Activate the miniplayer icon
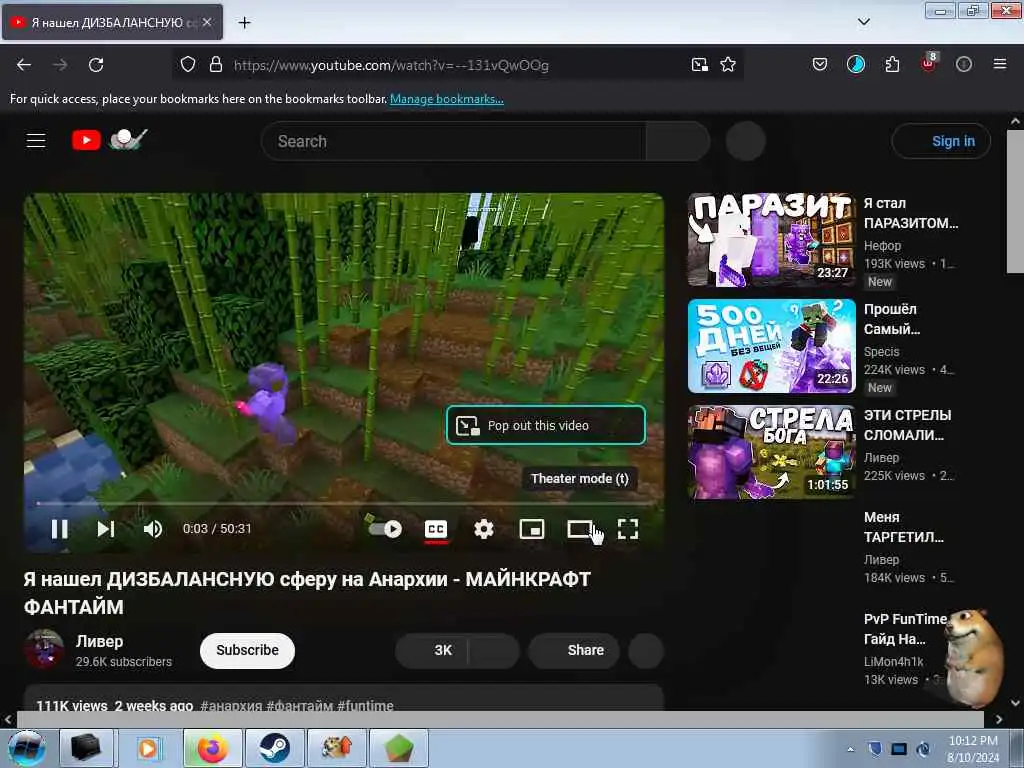Viewport: 1024px width, 768px height. [x=532, y=529]
